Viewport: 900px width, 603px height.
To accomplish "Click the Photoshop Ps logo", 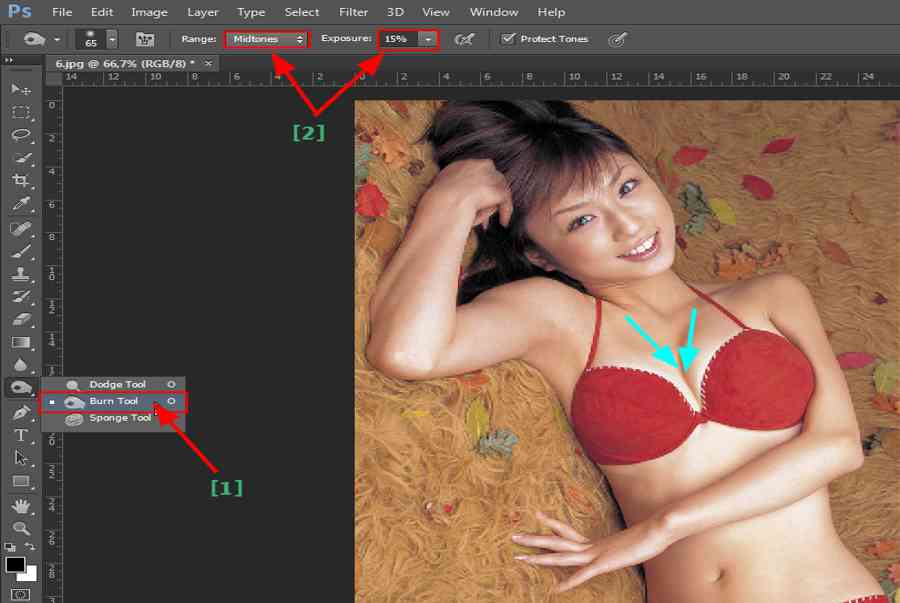I will pos(20,11).
